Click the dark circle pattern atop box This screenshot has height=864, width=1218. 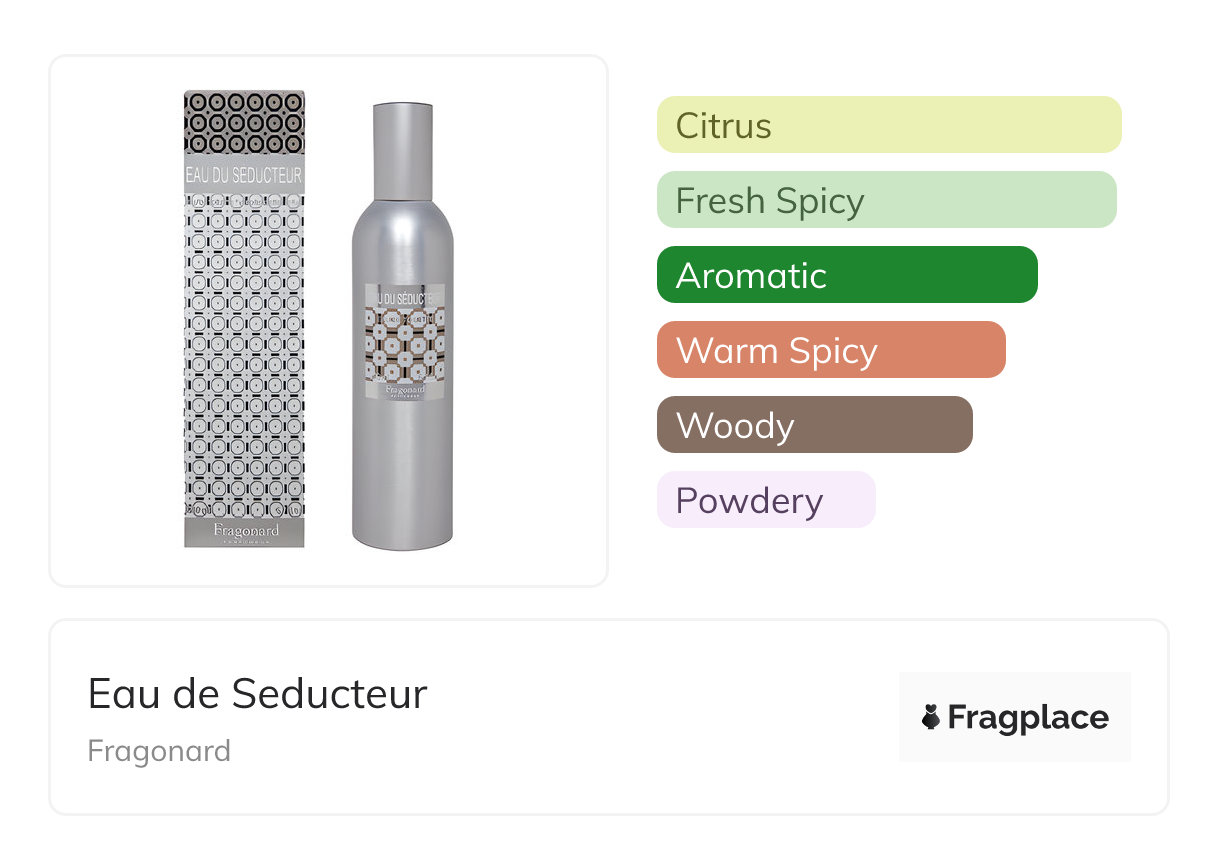point(244,122)
